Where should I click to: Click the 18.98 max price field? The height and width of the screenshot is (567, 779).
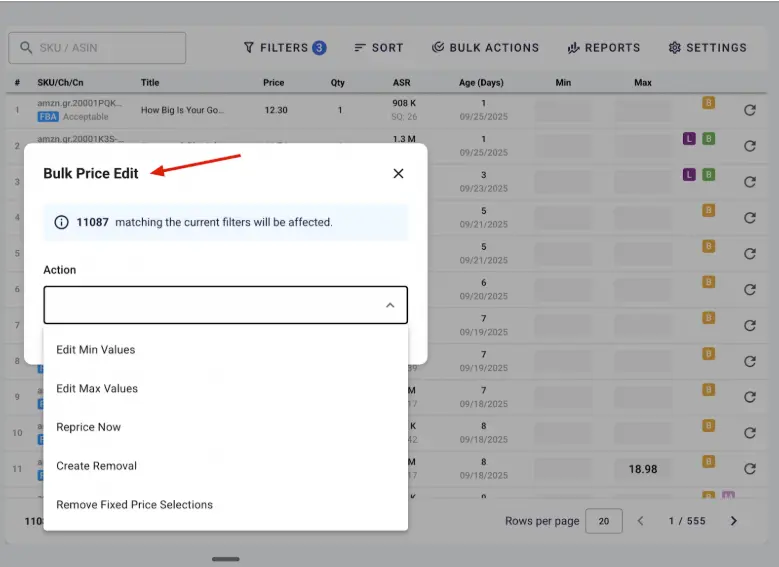click(x=643, y=469)
